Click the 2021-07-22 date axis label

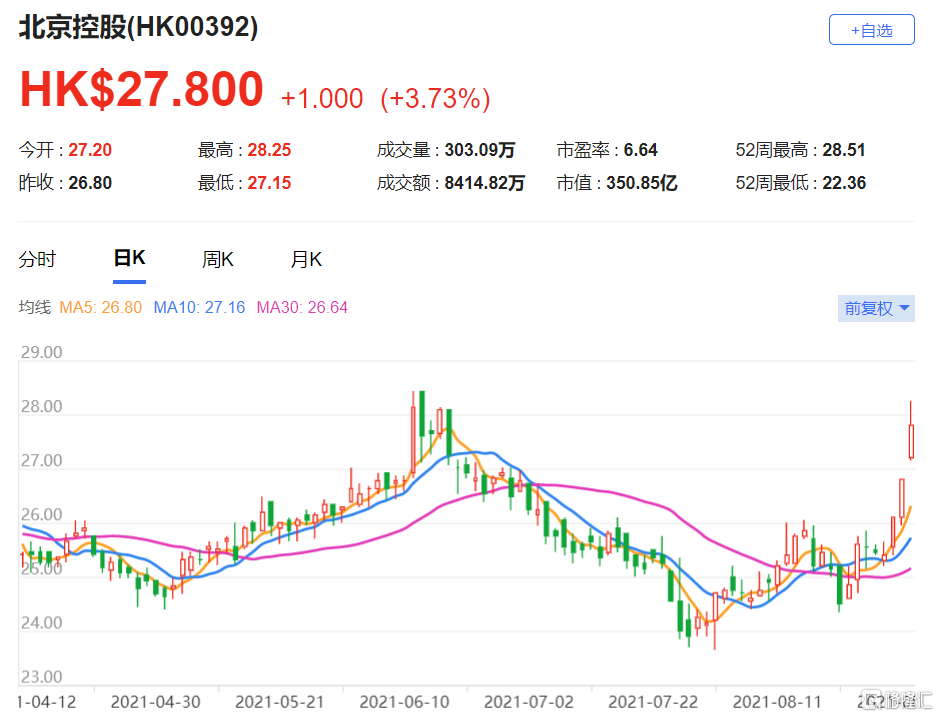tap(653, 702)
